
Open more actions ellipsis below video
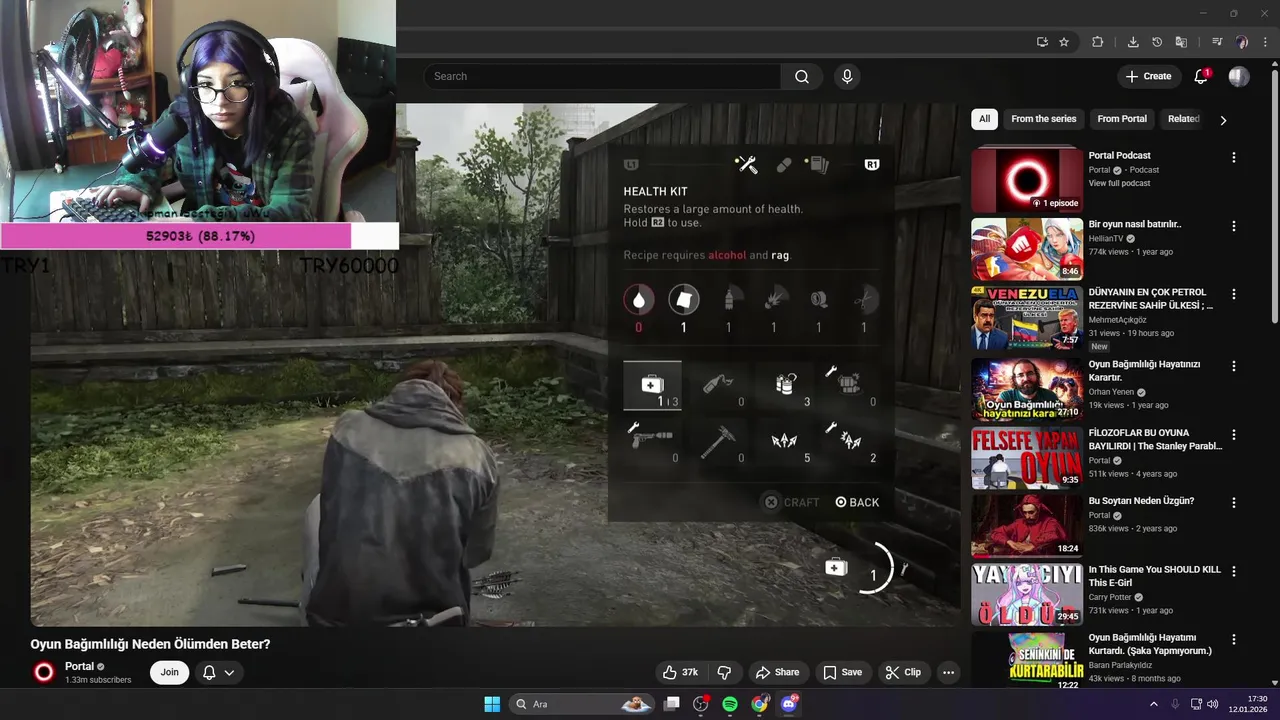(948, 672)
